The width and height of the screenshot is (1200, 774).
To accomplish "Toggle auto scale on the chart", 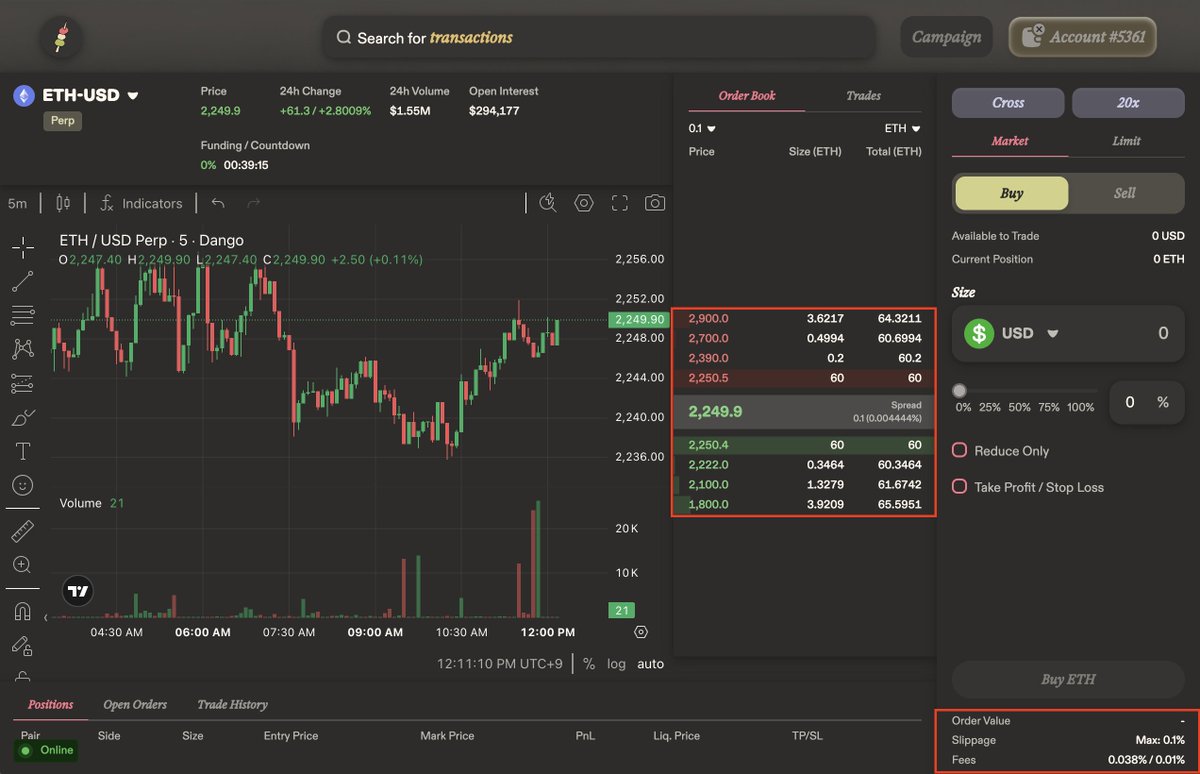I will tap(650, 664).
